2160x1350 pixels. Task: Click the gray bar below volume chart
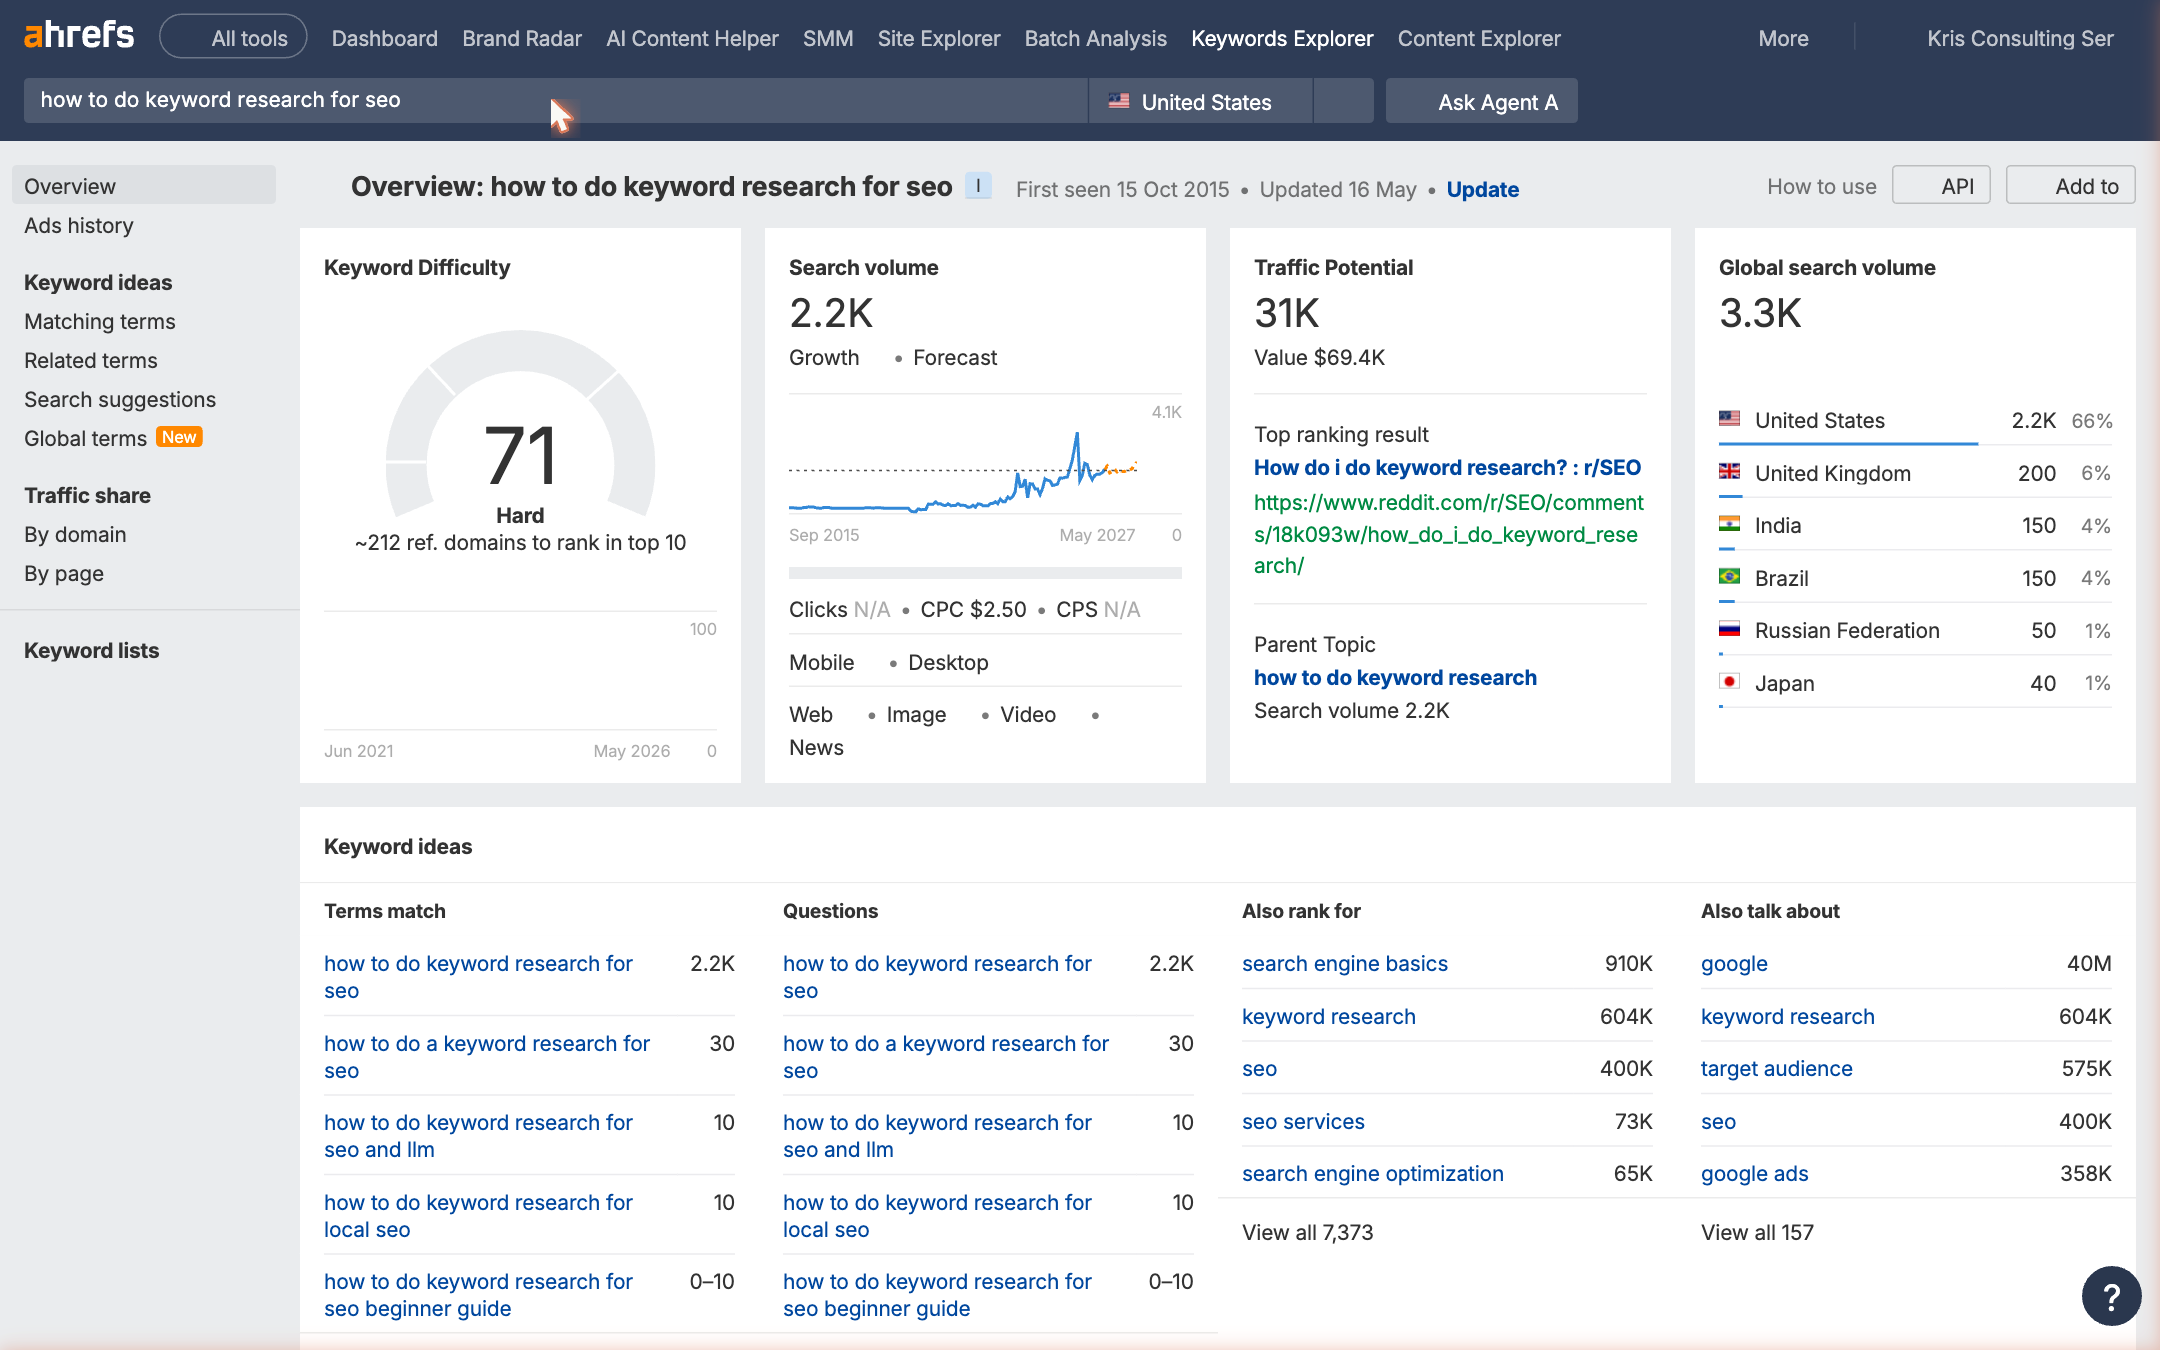click(985, 573)
